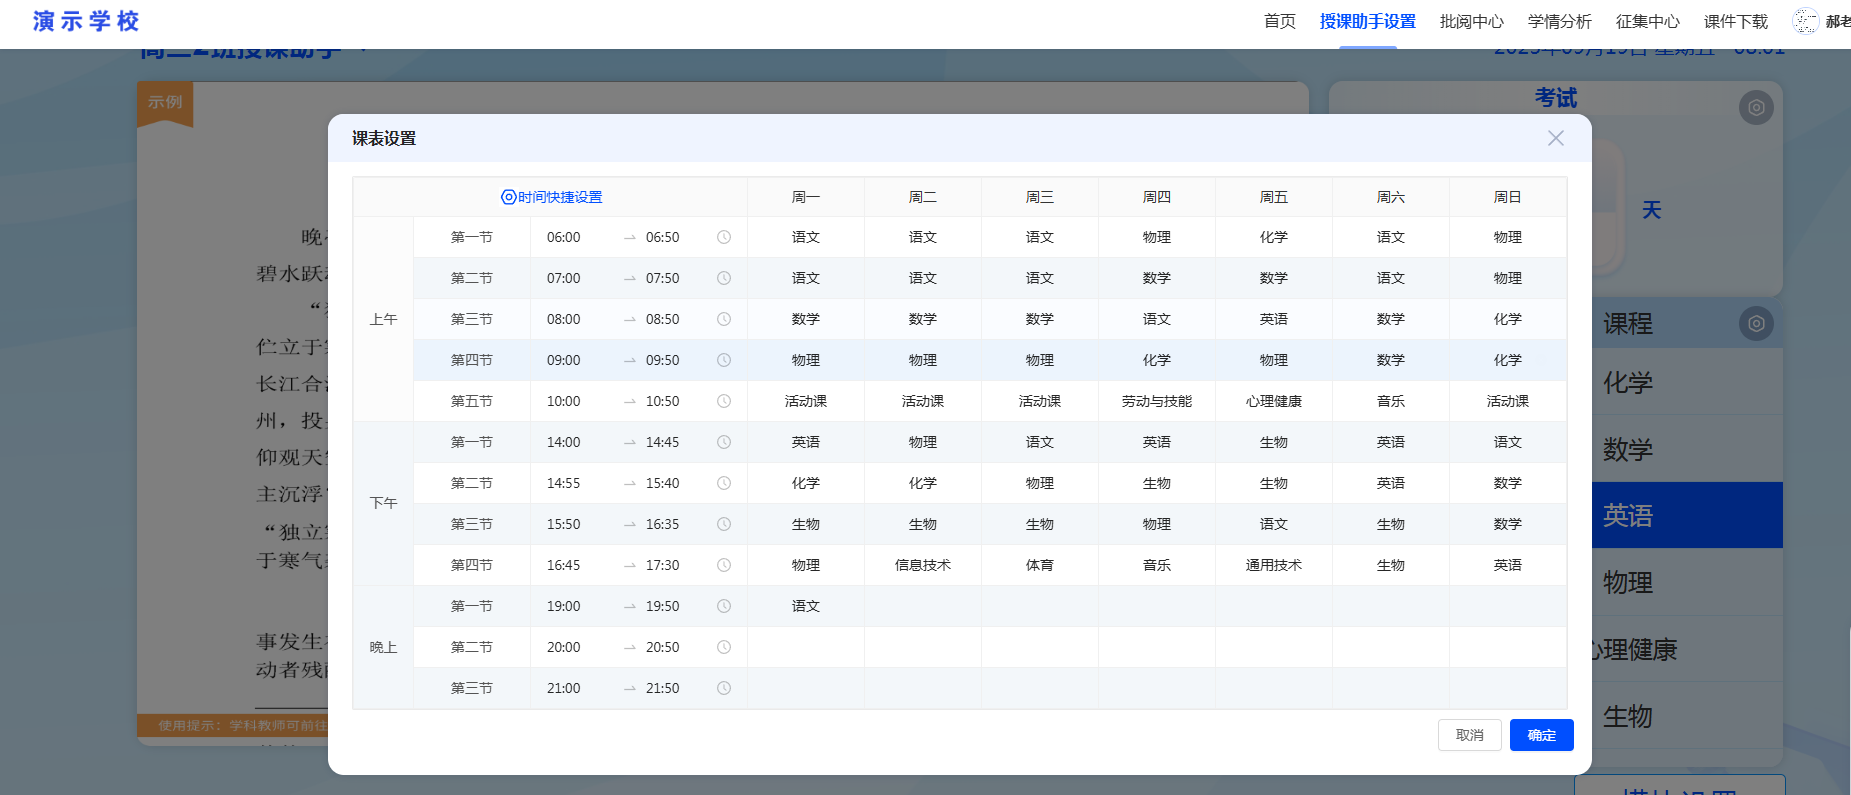1851x795 pixels.
Task: Go to 首页 in top navigation
Action: [1279, 21]
